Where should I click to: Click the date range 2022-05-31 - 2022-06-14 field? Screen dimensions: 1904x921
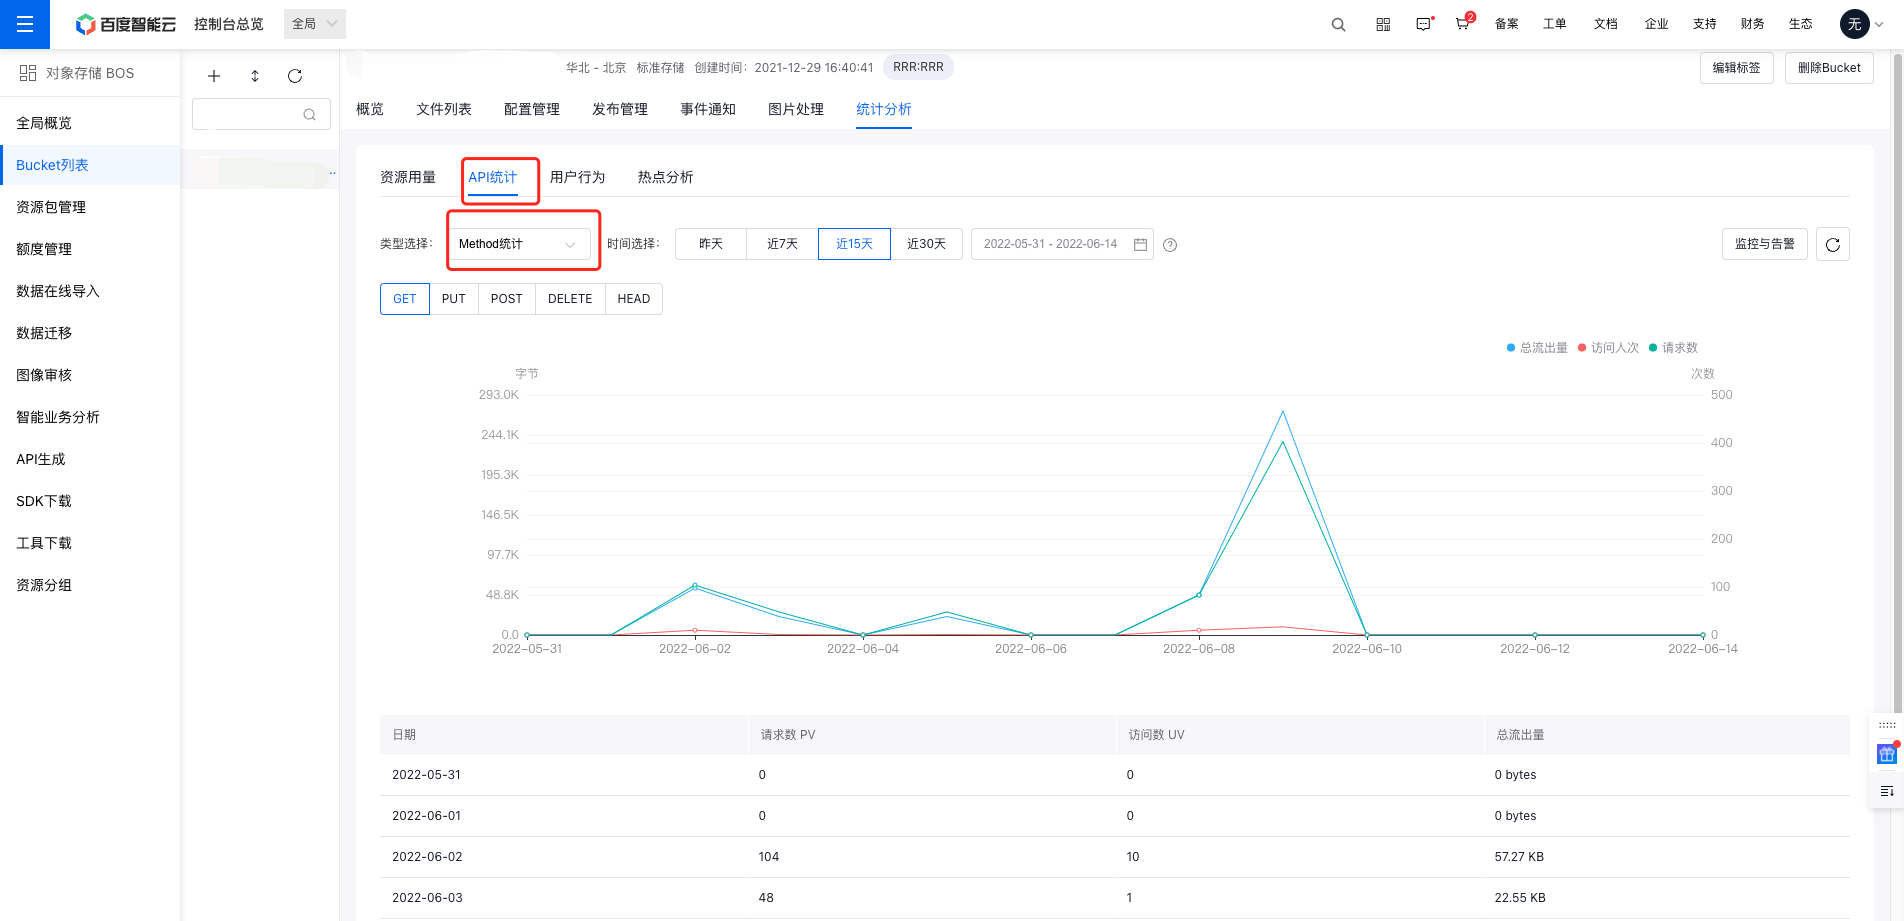(1062, 244)
